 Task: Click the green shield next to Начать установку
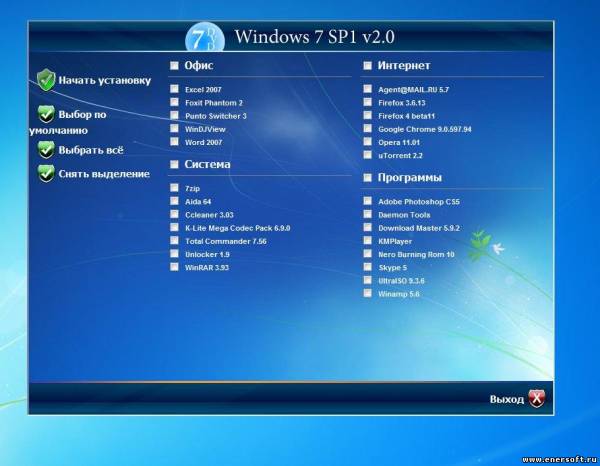click(46, 80)
